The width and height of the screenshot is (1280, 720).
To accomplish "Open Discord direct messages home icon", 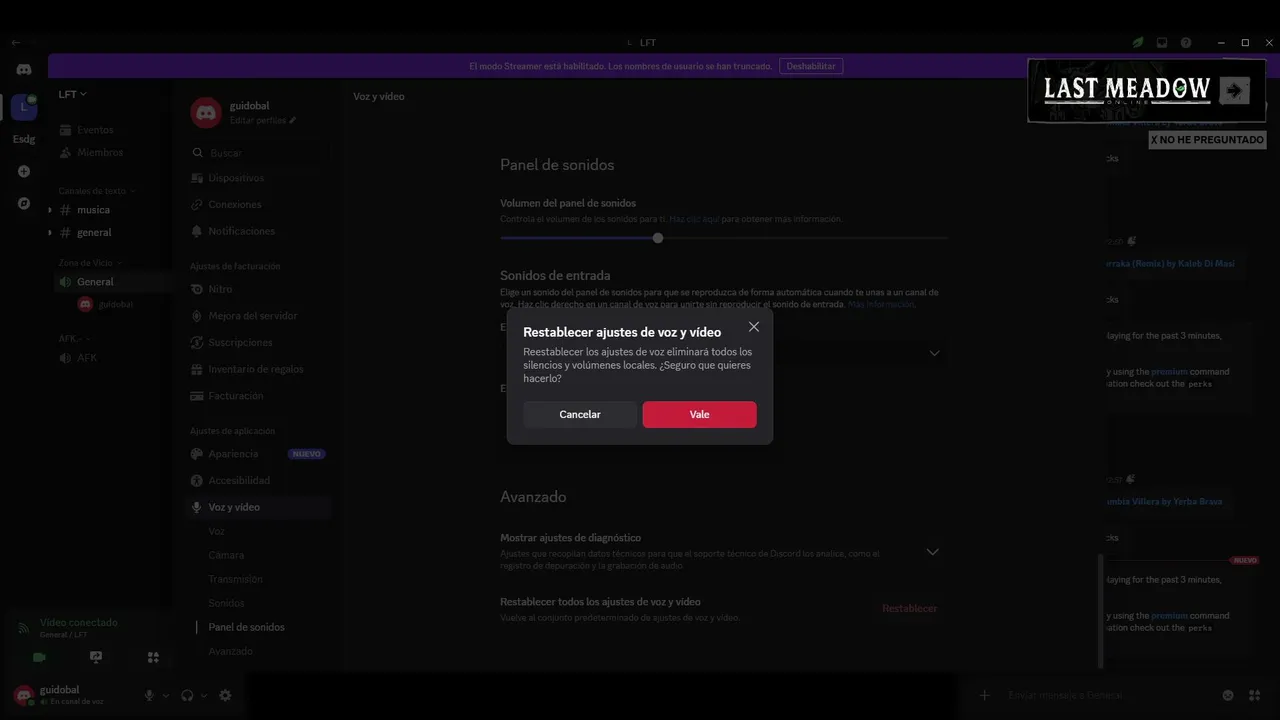I will [24, 70].
